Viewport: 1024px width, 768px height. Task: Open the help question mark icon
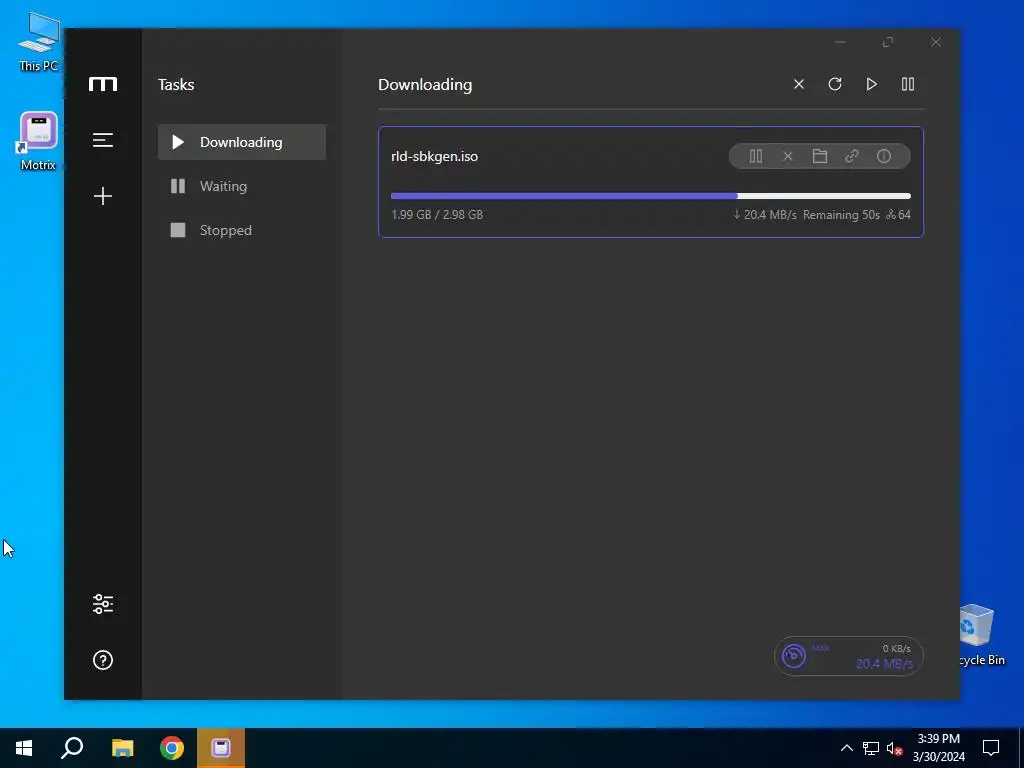click(x=103, y=660)
